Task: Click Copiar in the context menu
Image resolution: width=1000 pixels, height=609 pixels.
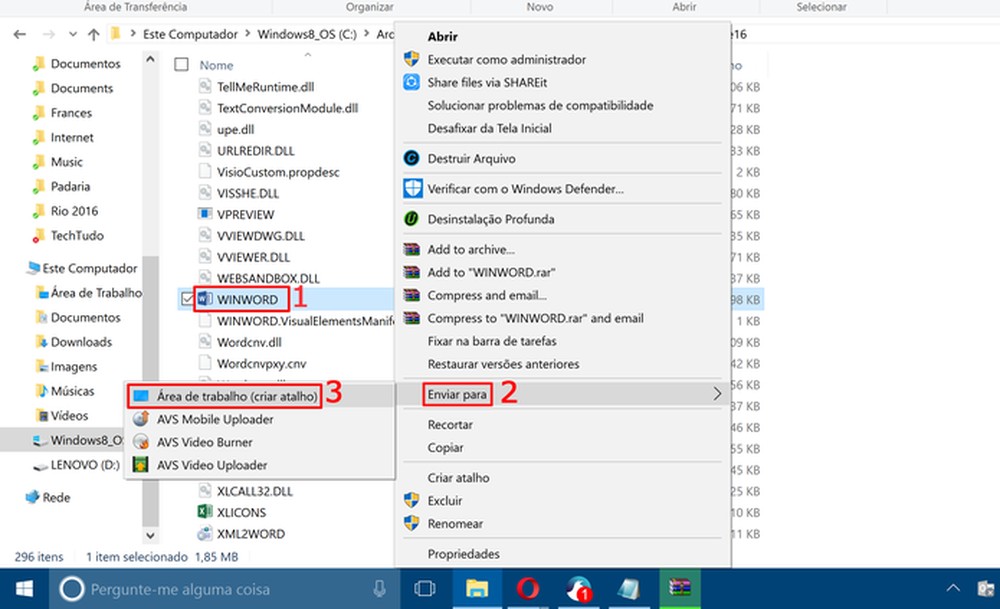Action: [445, 448]
